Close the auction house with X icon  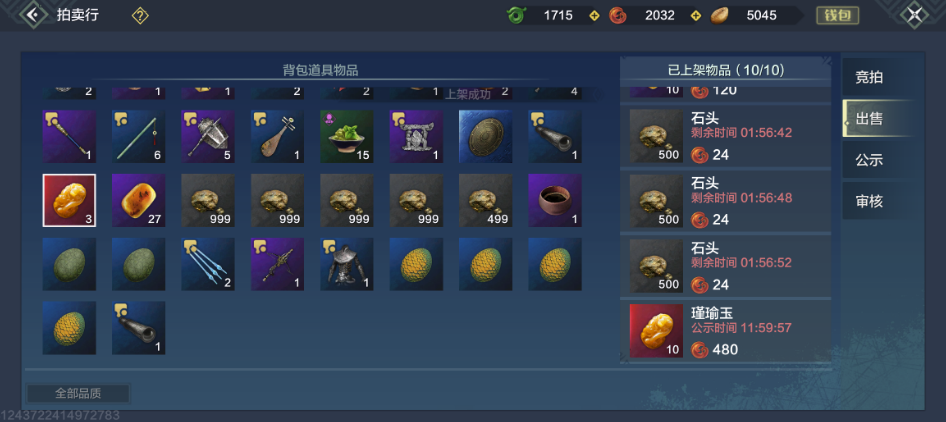coord(915,15)
